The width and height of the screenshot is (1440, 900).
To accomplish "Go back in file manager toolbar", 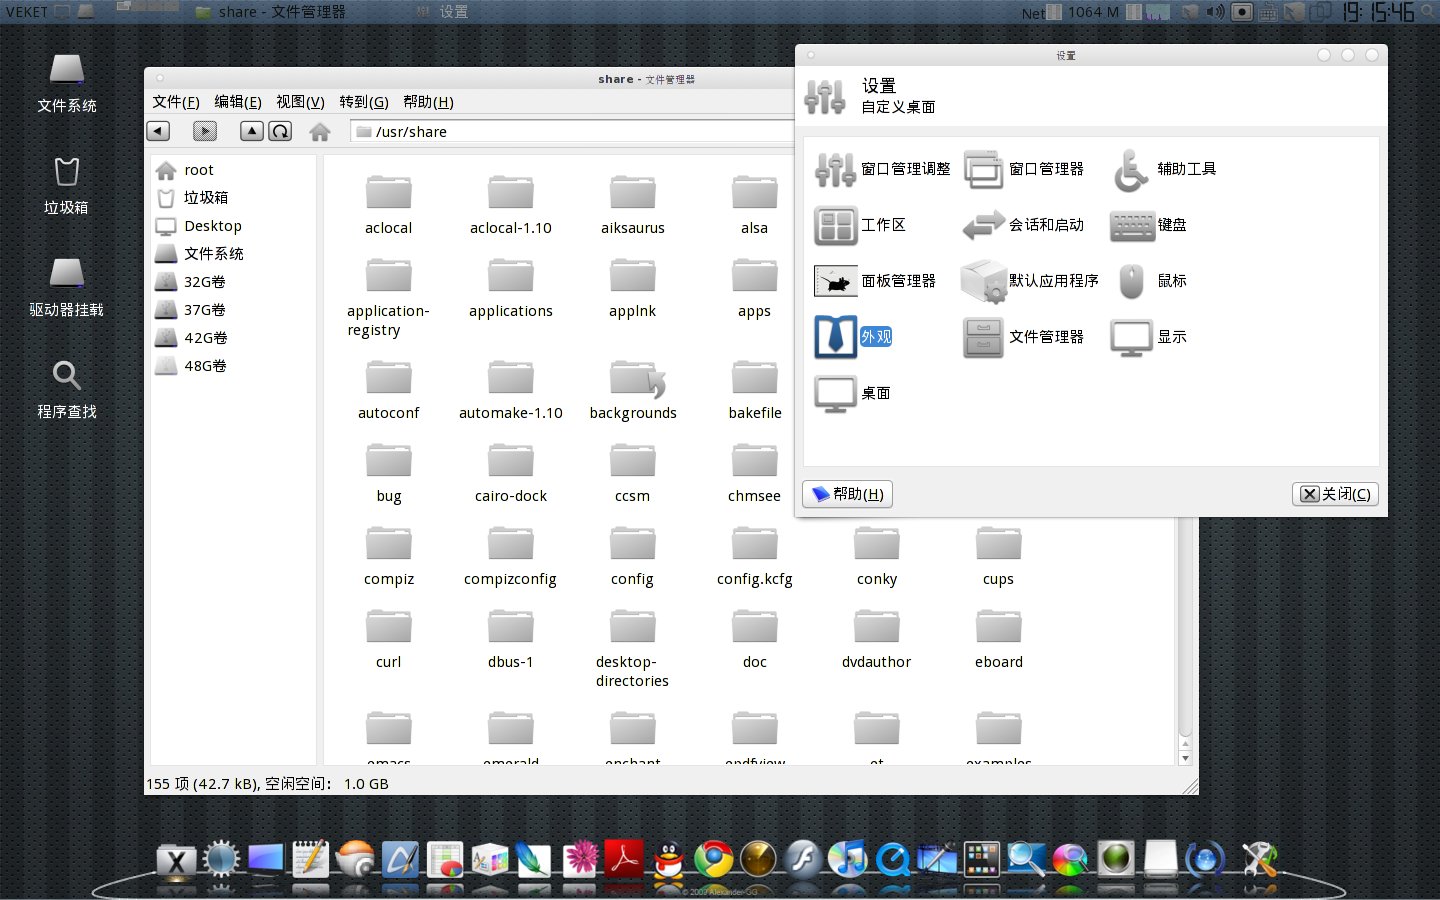I will (x=158, y=131).
